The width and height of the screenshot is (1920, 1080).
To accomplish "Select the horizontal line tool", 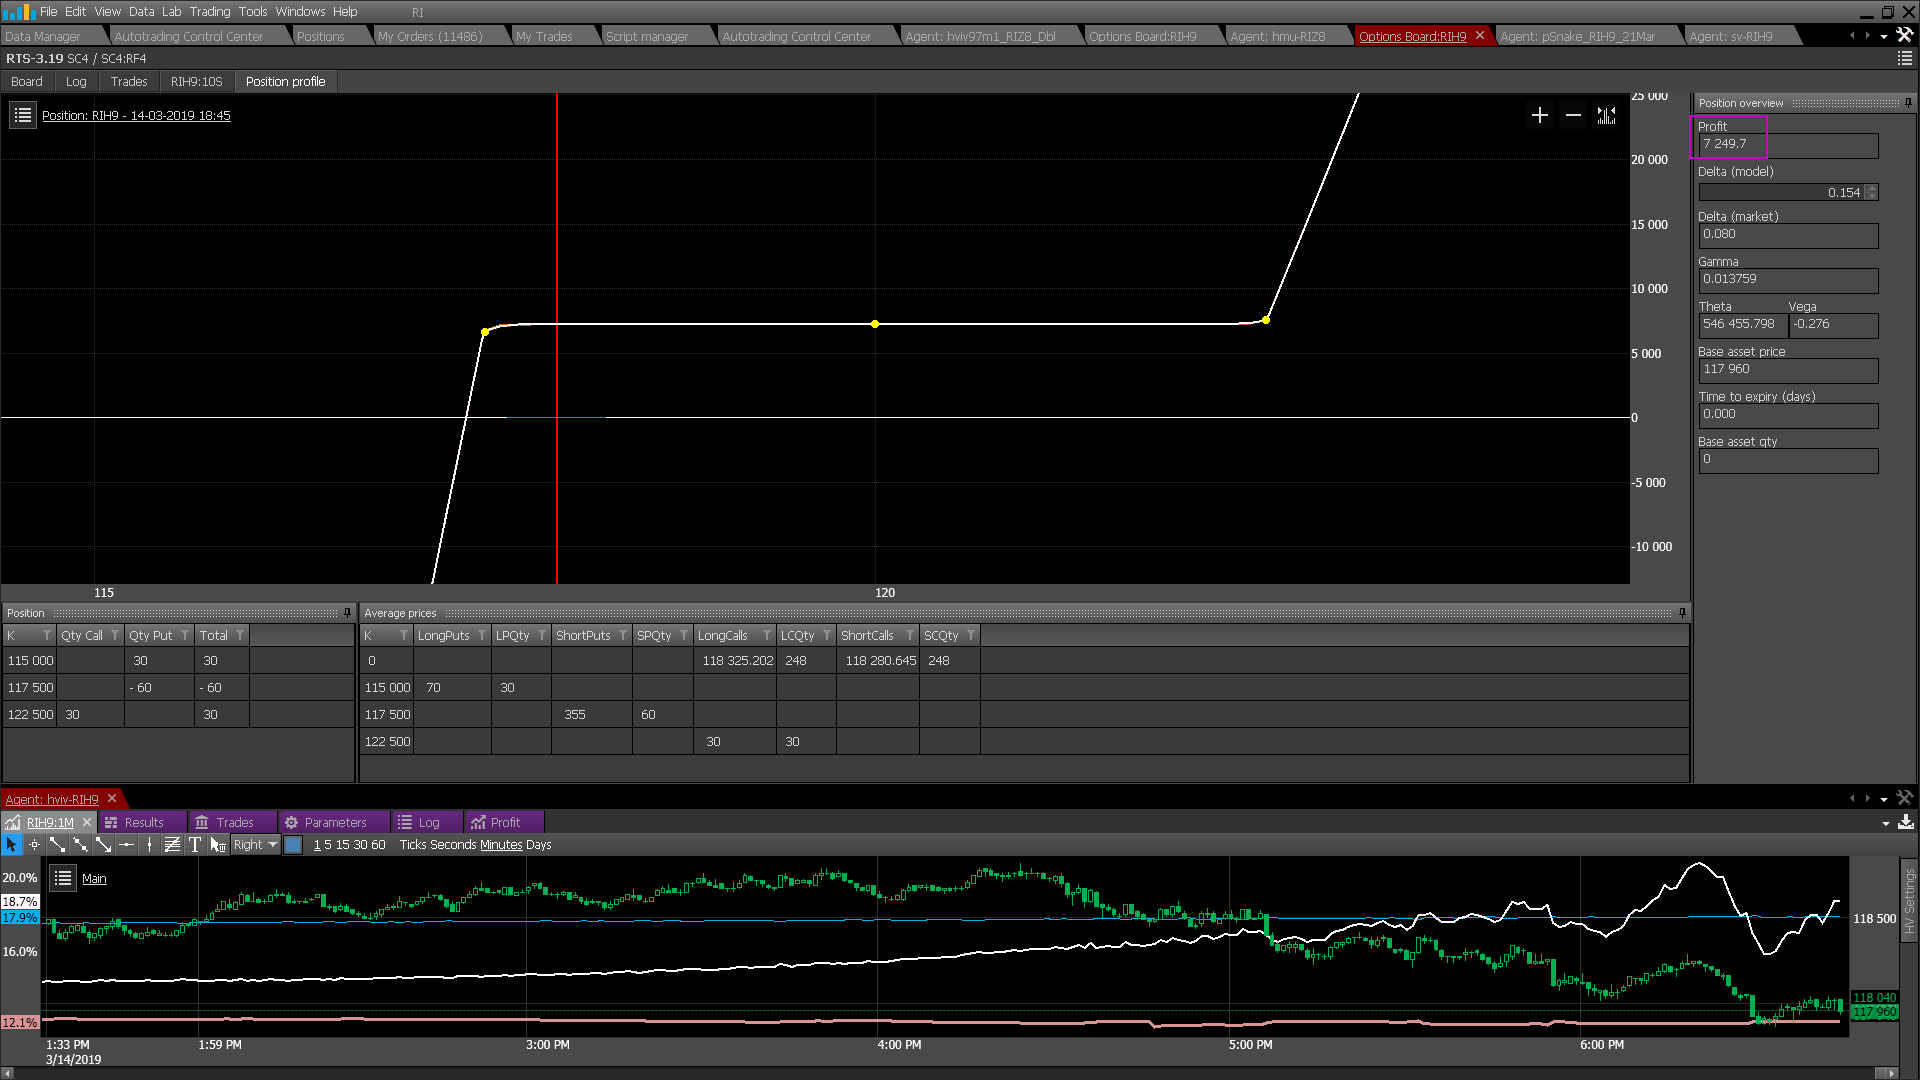I will [126, 845].
